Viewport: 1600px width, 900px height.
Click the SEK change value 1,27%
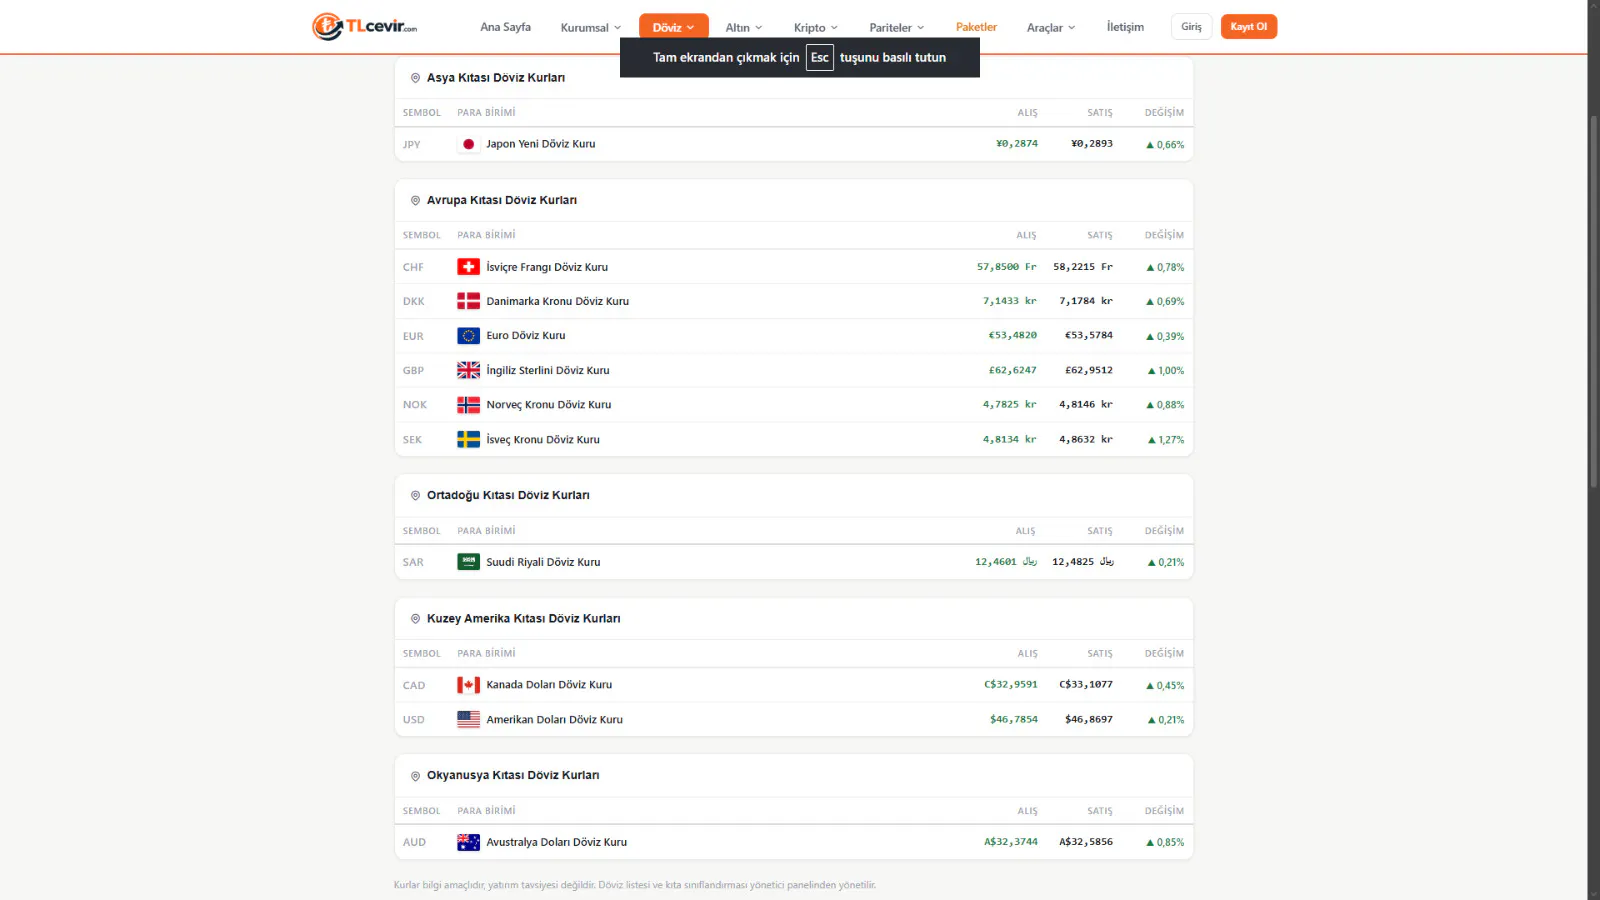click(1171, 440)
